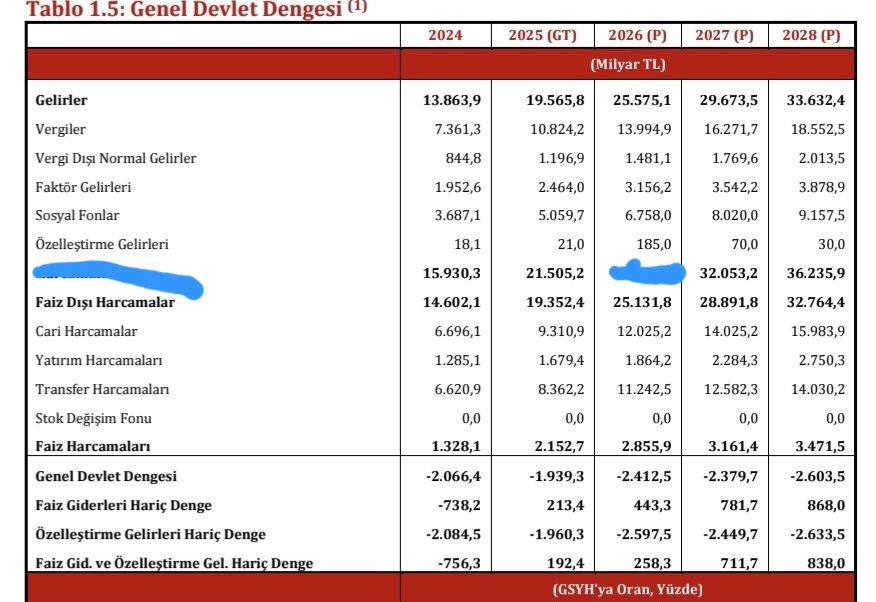
Task: Select the Stok Değişim Fonu row label
Action: click(x=93, y=418)
